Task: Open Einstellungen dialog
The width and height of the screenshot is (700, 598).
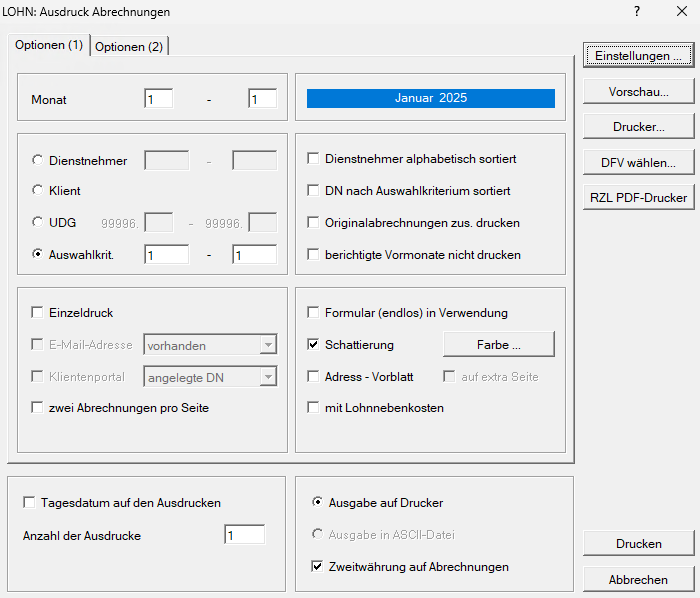Action: pyautogui.click(x=639, y=56)
